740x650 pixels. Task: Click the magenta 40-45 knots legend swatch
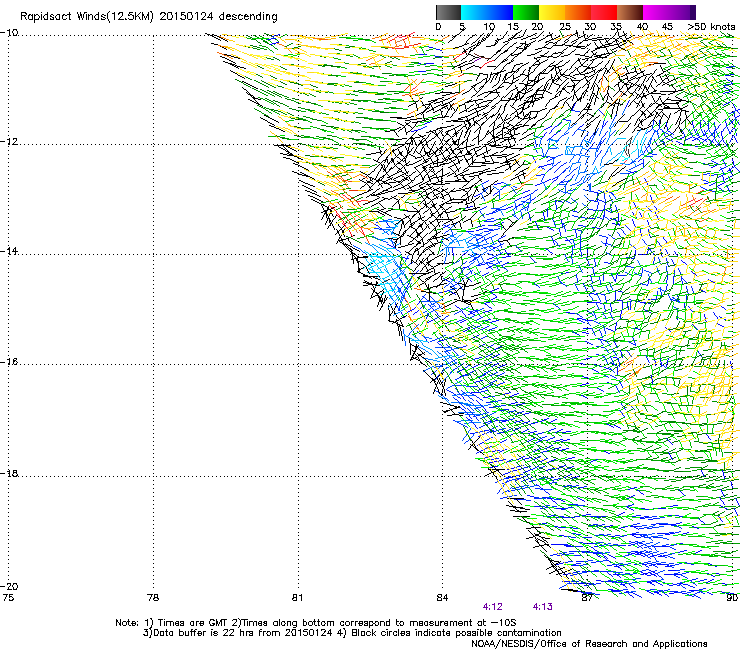pyautogui.click(x=656, y=13)
